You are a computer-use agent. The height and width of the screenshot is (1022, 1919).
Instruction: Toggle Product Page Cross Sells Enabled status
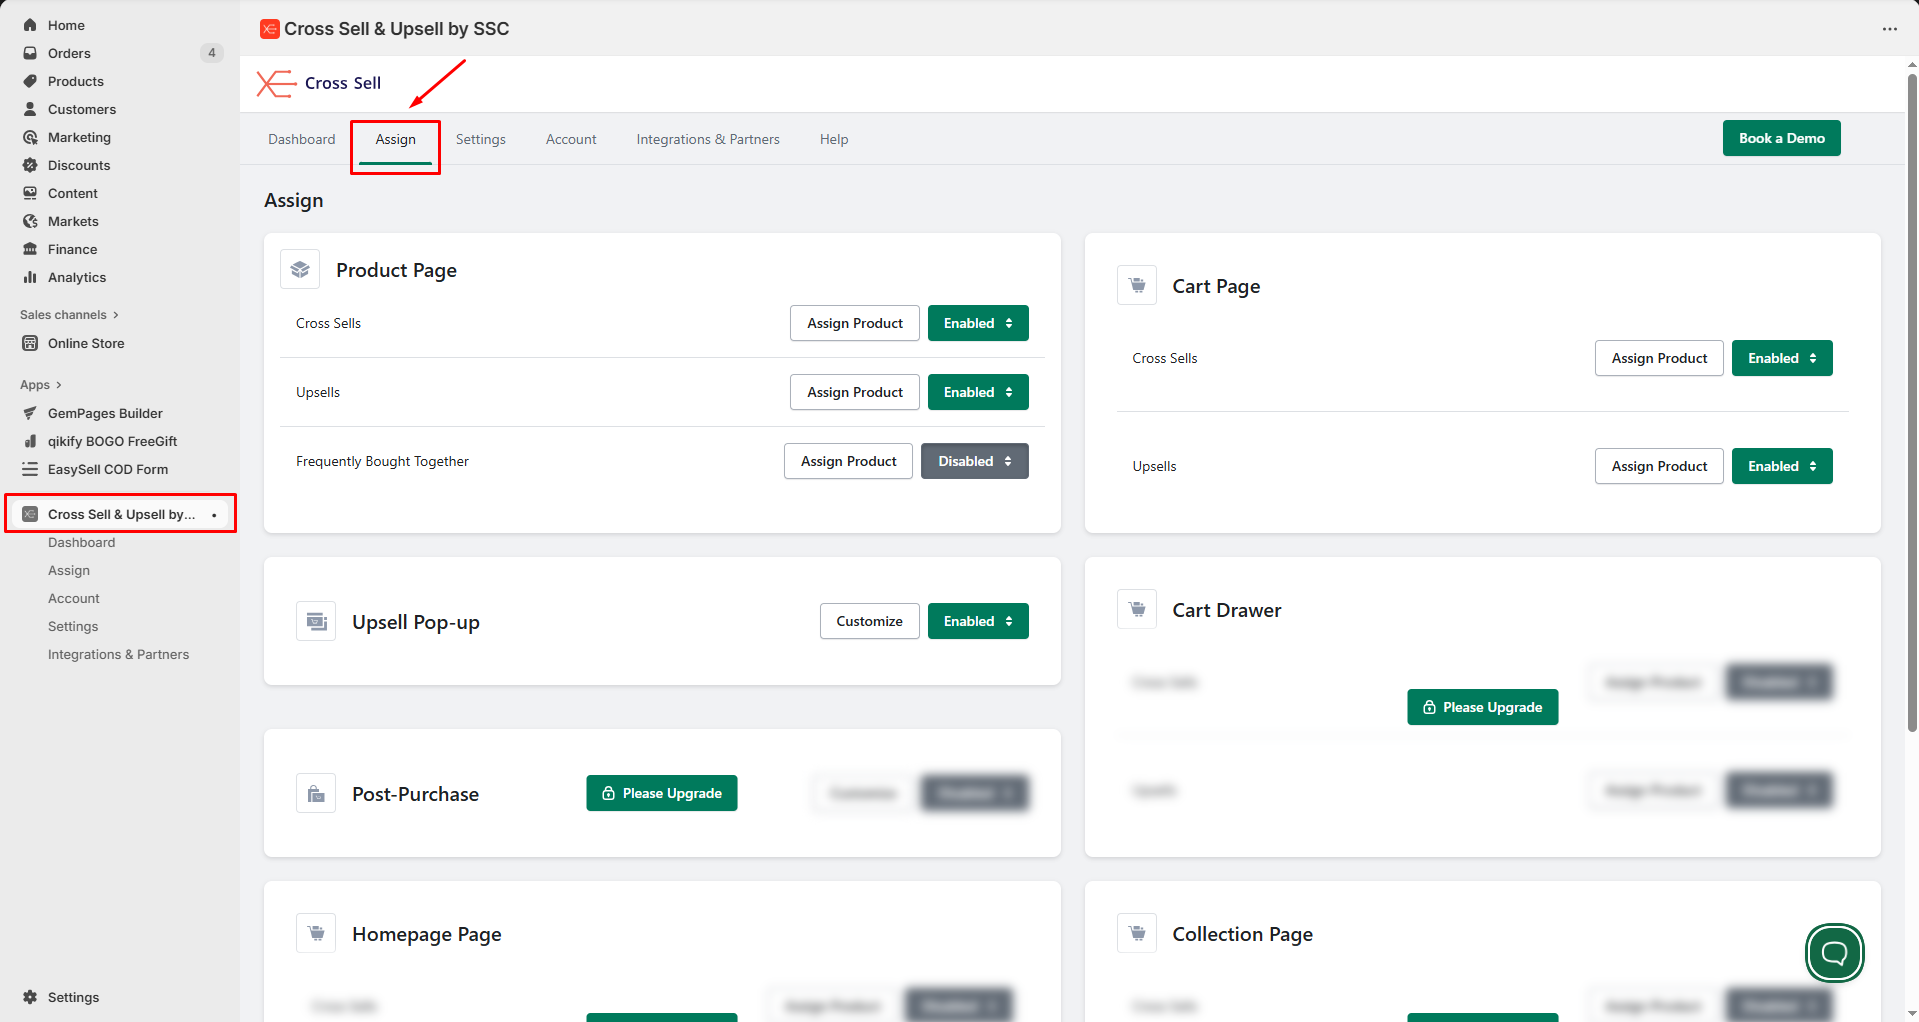point(977,323)
